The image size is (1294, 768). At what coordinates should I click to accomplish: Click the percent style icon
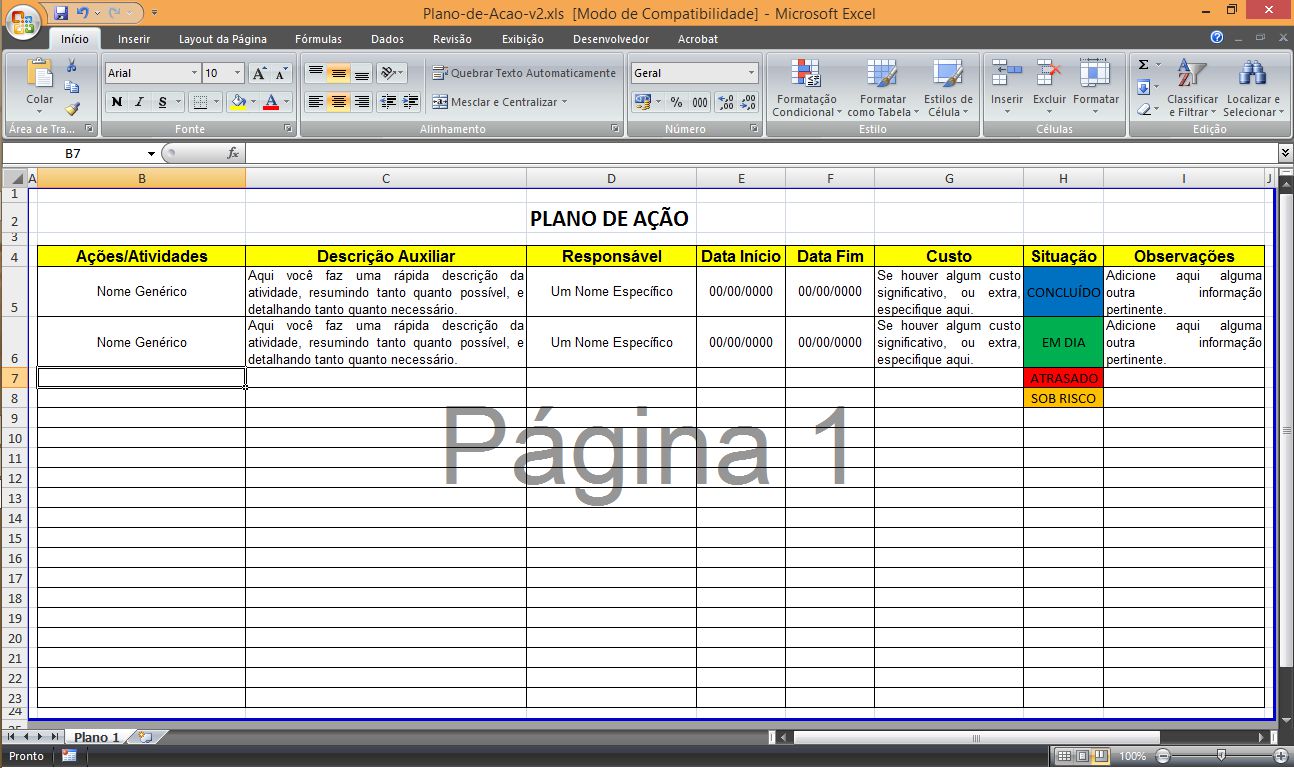pos(676,102)
